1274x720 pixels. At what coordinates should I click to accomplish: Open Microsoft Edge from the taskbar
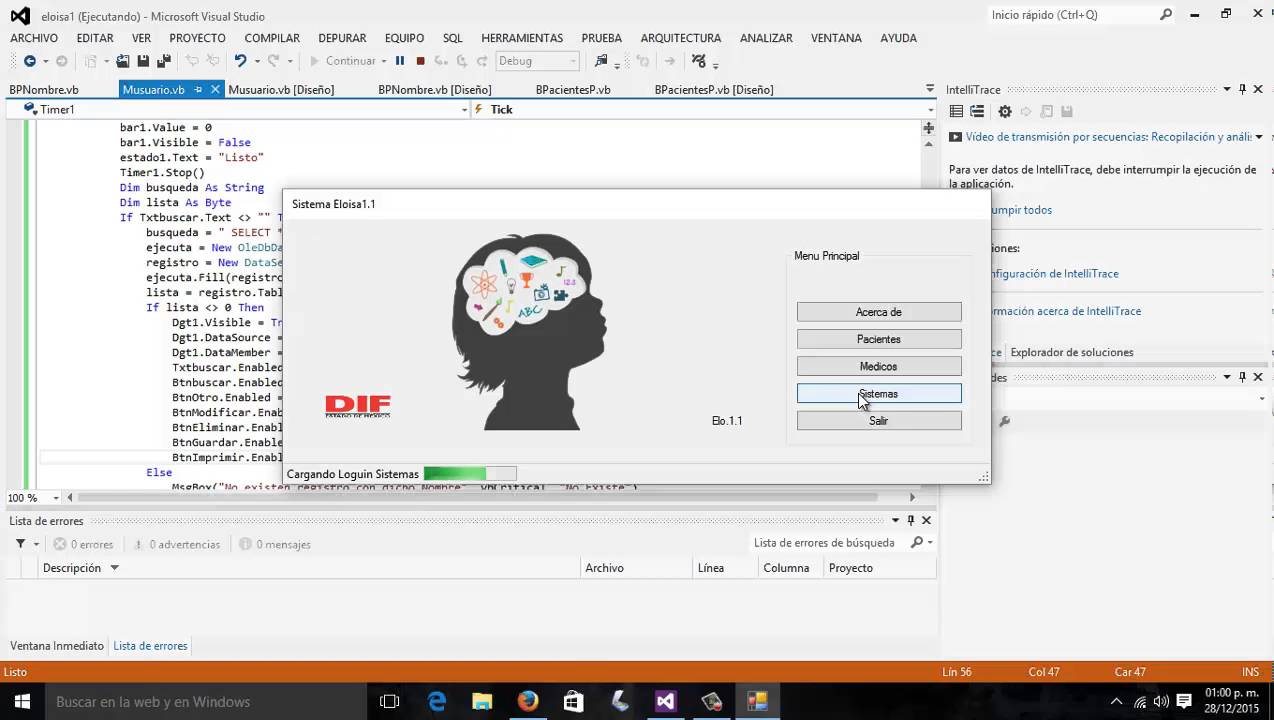[437, 701]
